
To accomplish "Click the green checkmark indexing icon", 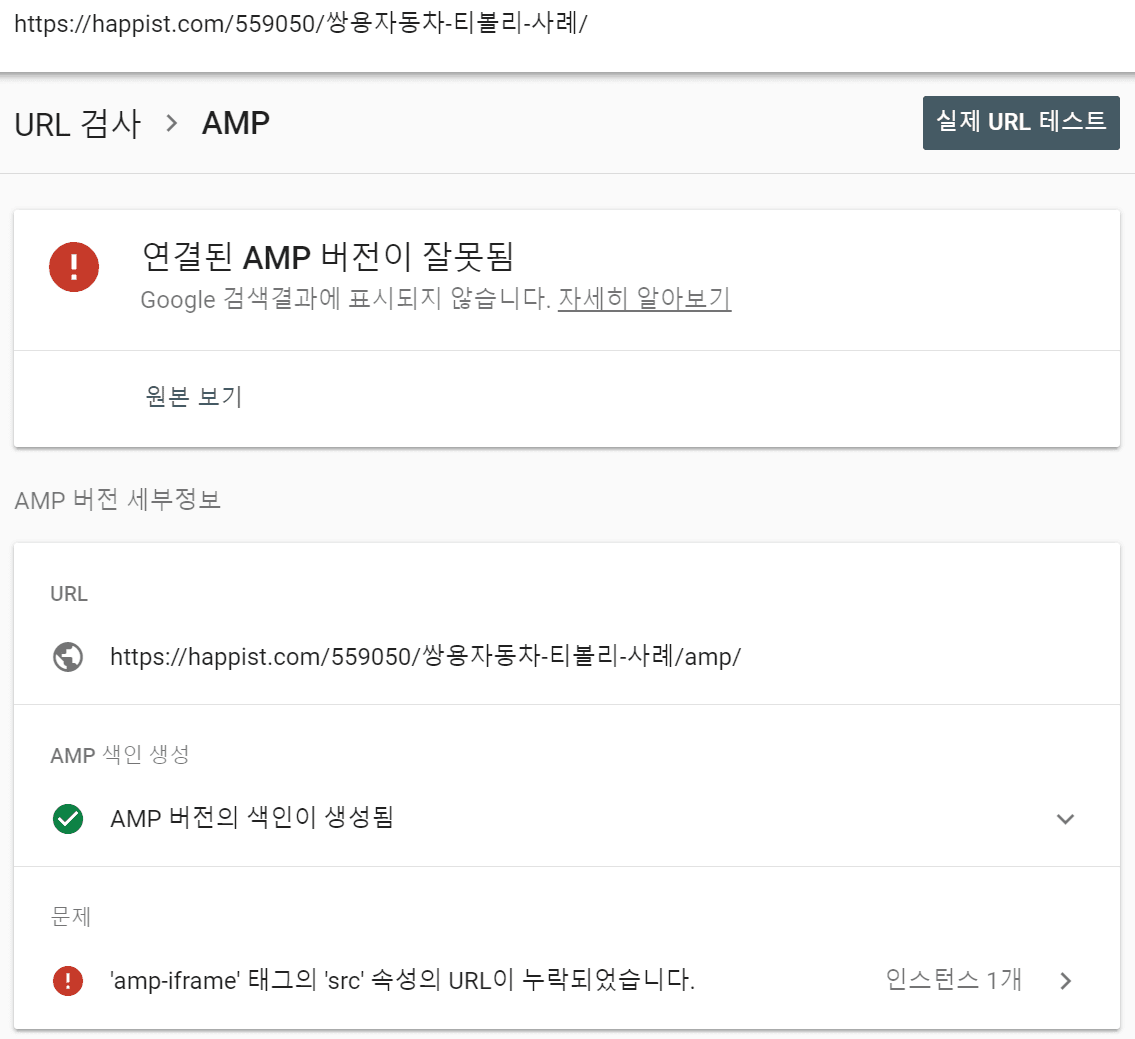I will click(x=67, y=819).
